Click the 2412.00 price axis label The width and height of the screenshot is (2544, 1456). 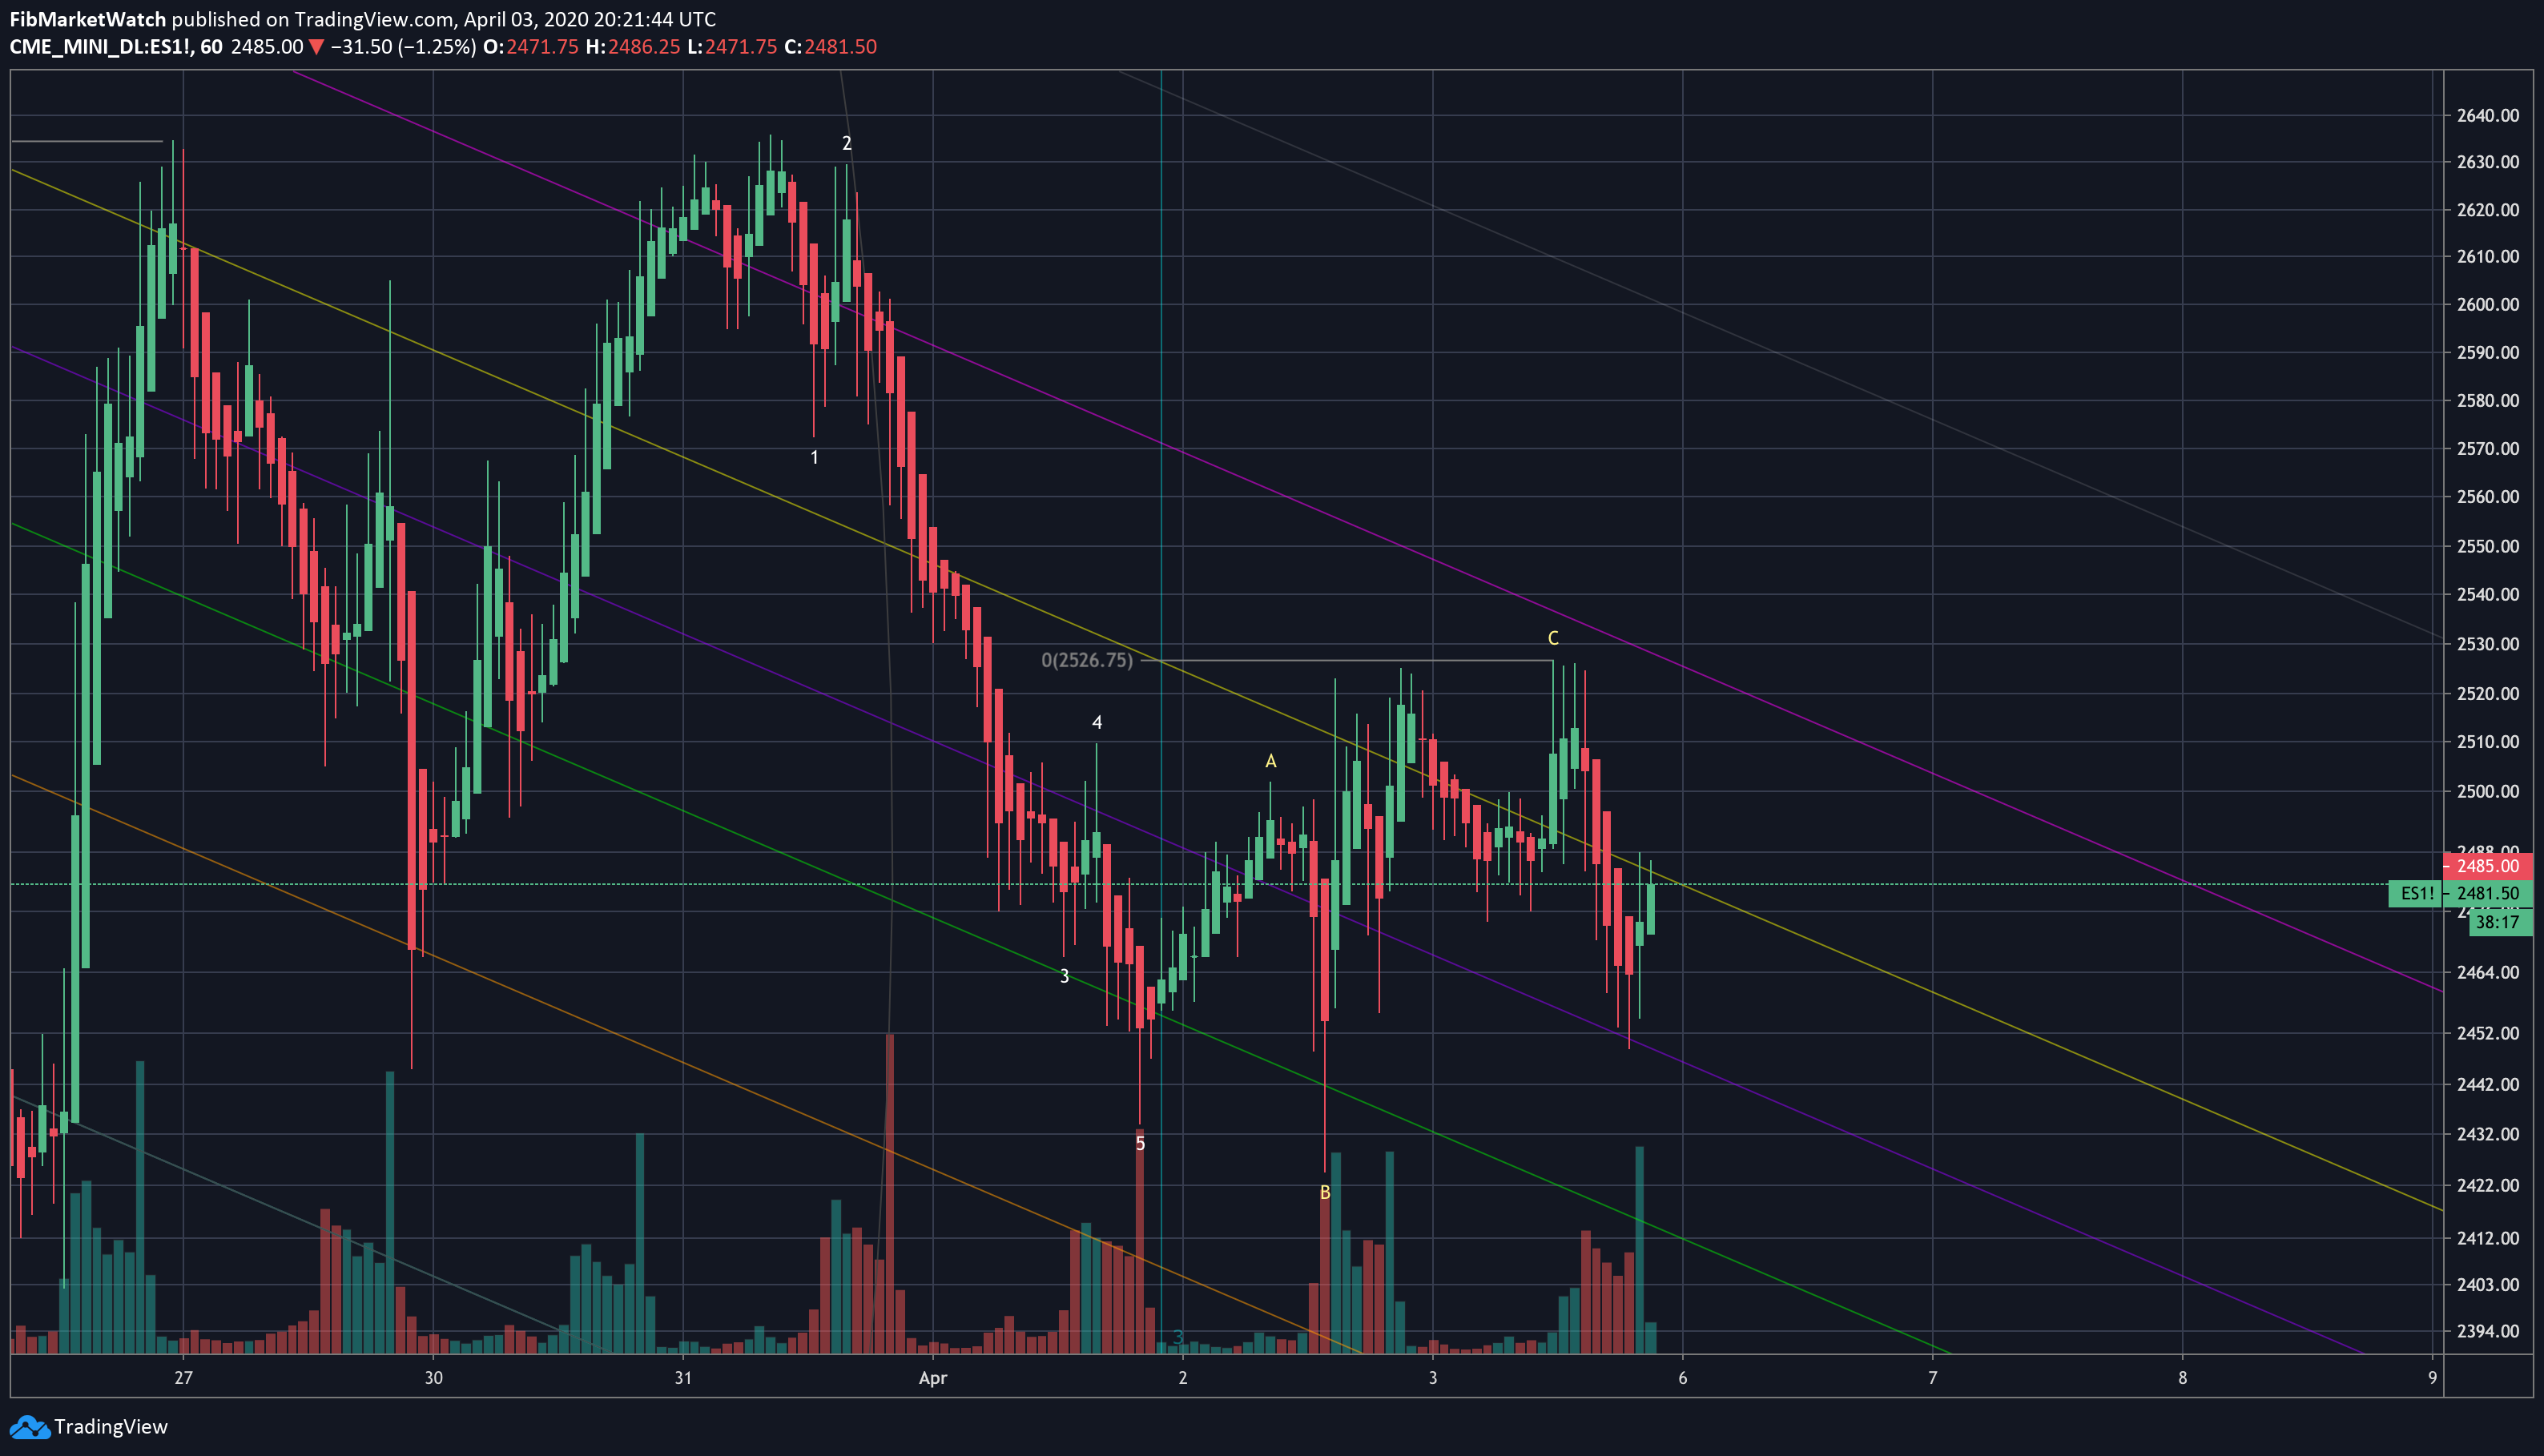pos(2488,1239)
